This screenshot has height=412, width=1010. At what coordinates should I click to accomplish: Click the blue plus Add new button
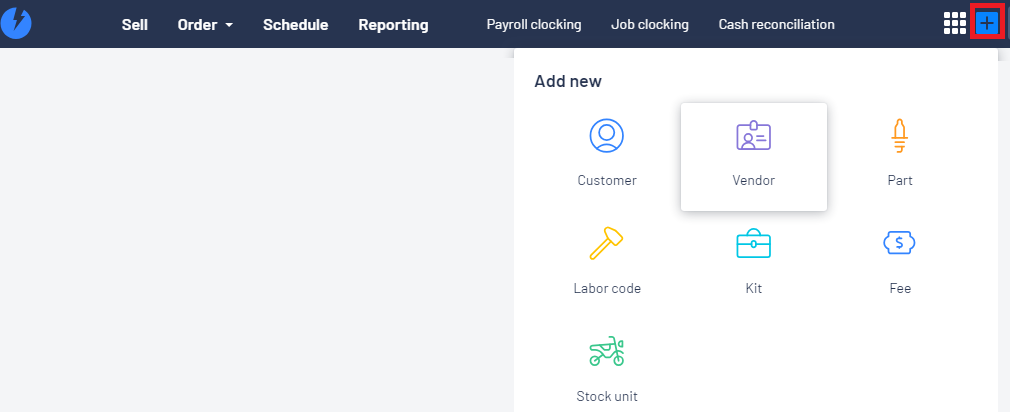pos(987,24)
